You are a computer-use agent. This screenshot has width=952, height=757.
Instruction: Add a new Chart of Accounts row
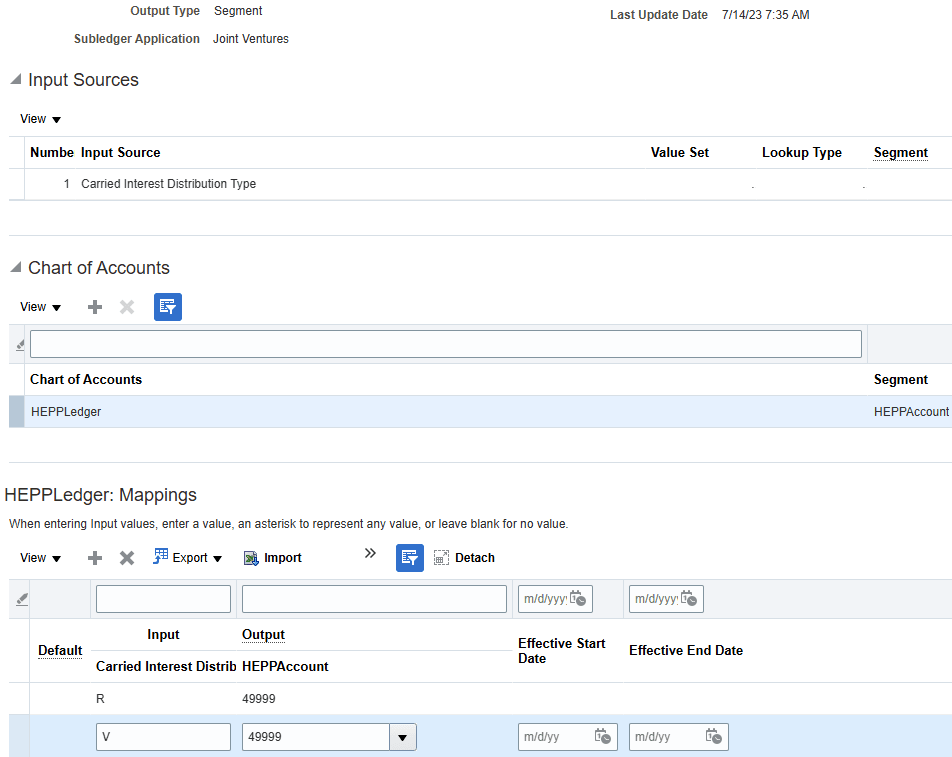pyautogui.click(x=94, y=307)
